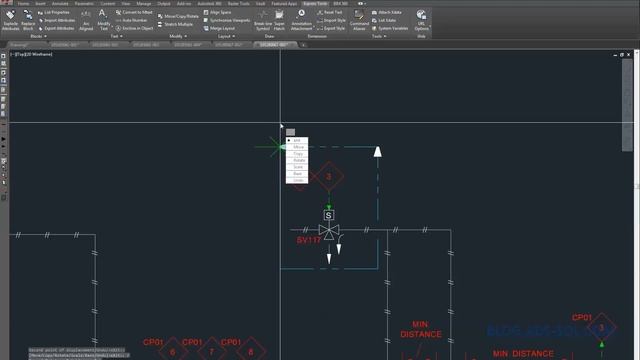Image resolution: width=640 pixels, height=360 pixels.
Task: Click the Move/Copy/Rotate tool
Action: (x=178, y=16)
